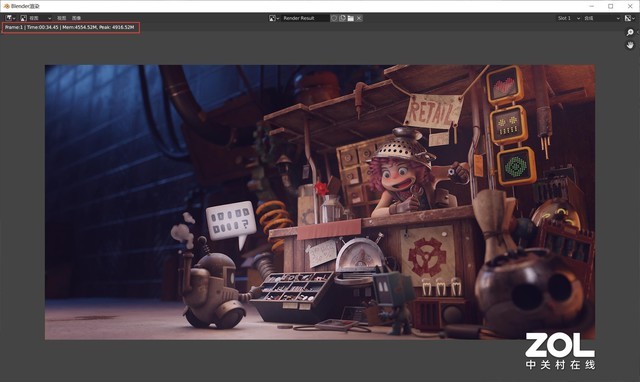Open the view mode dropdown beside image icon

tap(40, 18)
